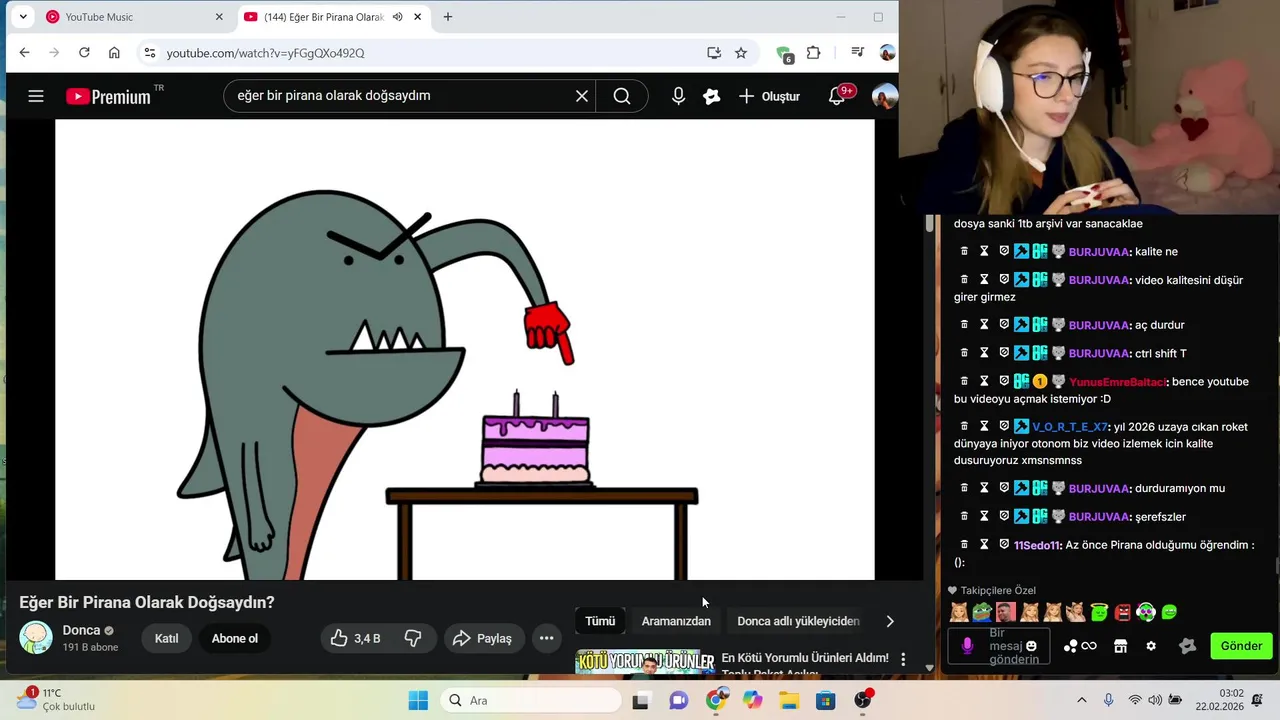The width and height of the screenshot is (1280, 720).
Task: Open options for En Kötü Yorumlu video
Action: [903, 660]
